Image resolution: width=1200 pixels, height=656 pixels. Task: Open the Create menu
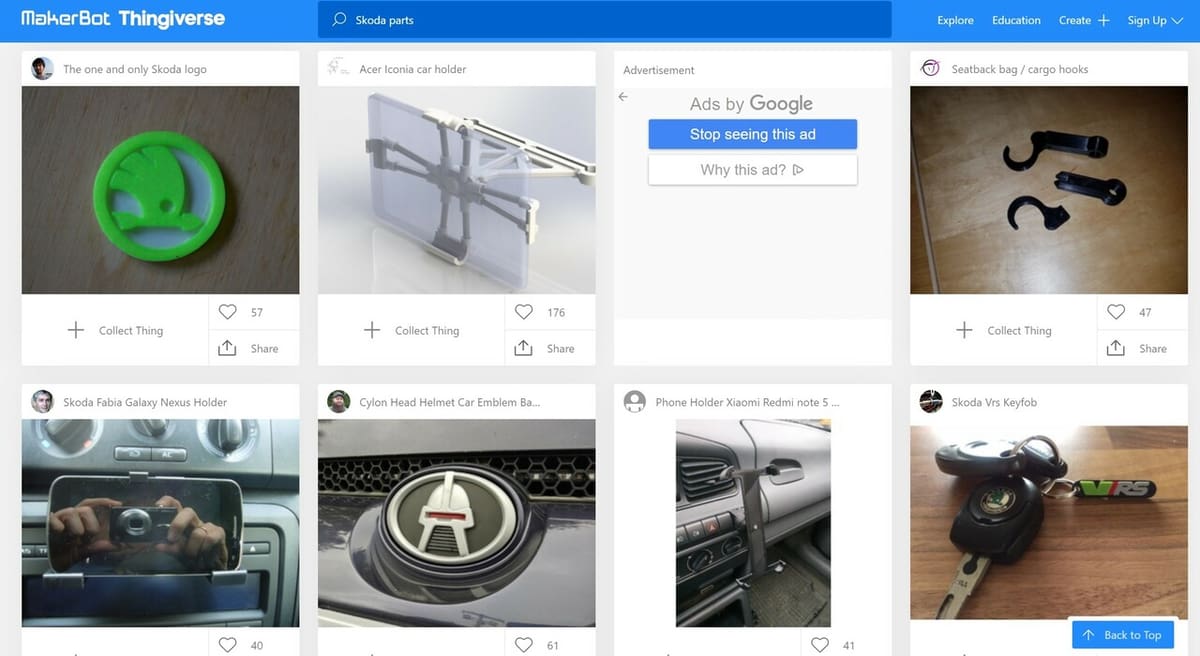coord(1075,20)
